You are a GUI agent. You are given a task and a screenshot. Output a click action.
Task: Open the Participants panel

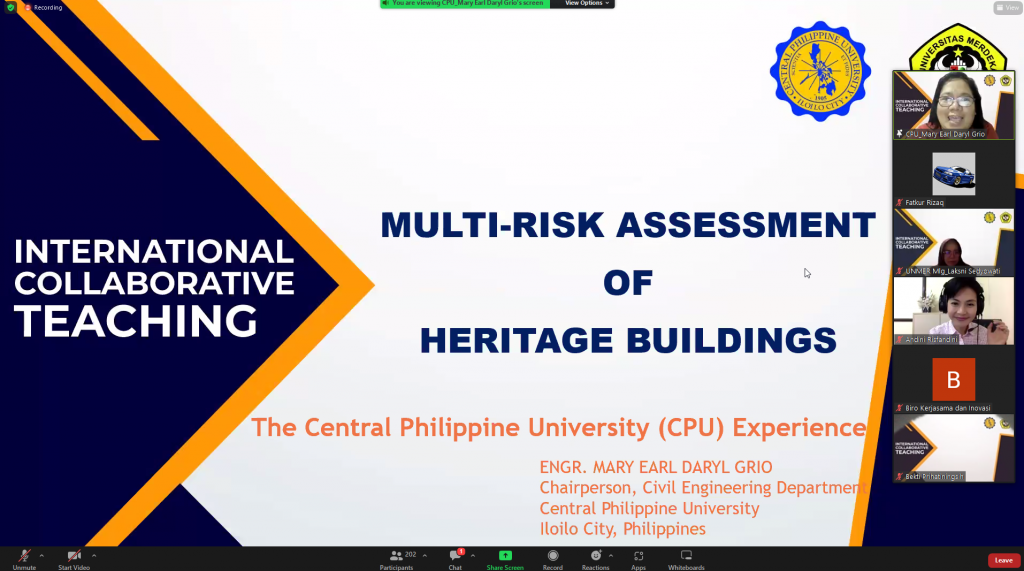coord(396,559)
